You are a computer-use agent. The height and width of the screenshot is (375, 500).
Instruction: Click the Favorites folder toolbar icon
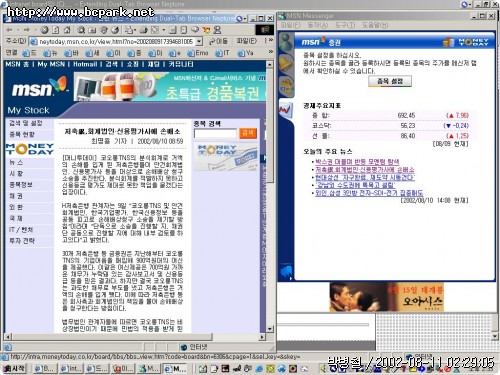tap(92, 30)
